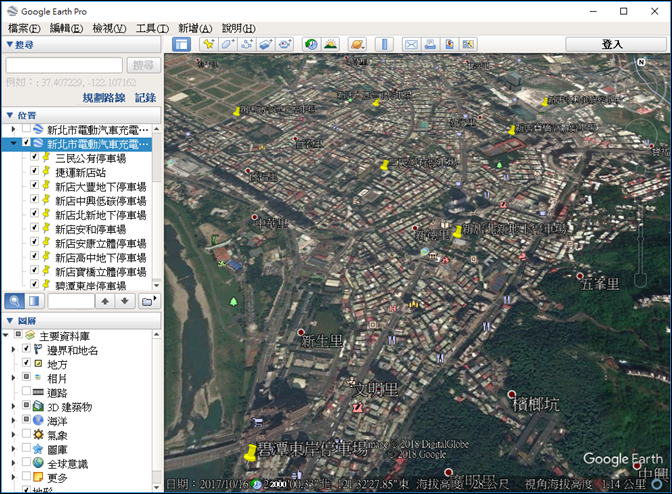Enable the 氣象 weather layer
The width and height of the screenshot is (672, 494).
(26, 434)
